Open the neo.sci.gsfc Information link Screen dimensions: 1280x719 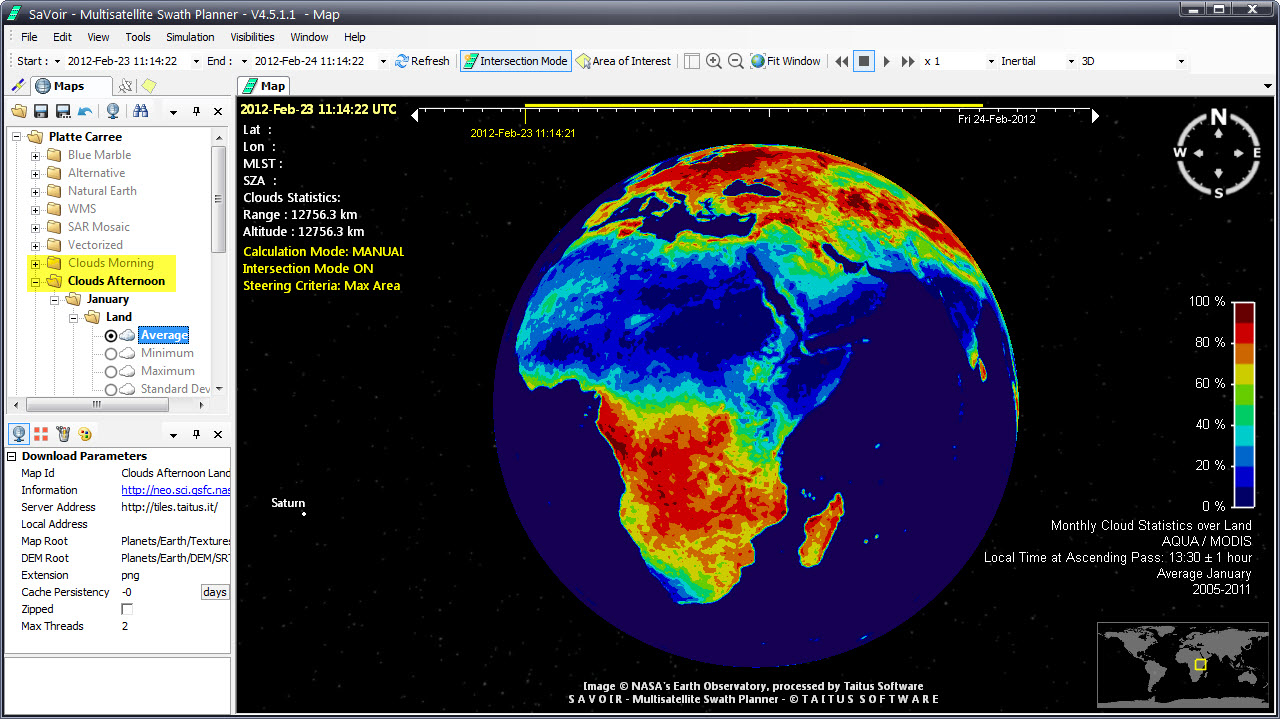point(175,490)
